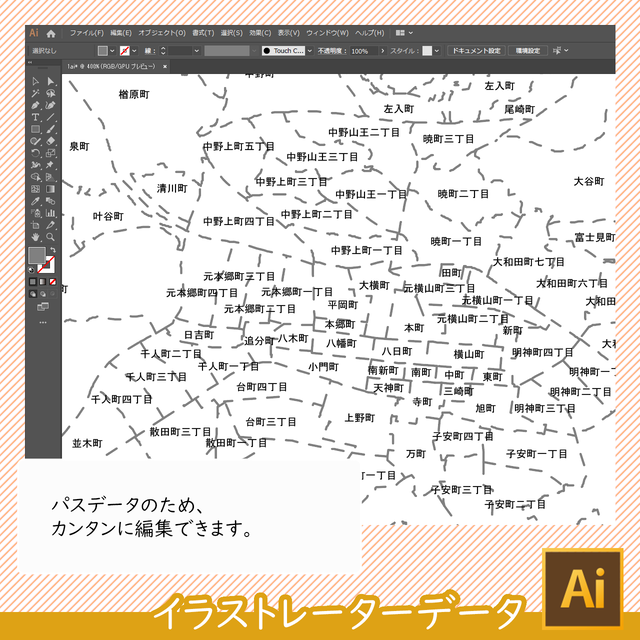The image size is (640, 640).
Task: Click the ドキュメント設定 button
Action: [476, 51]
